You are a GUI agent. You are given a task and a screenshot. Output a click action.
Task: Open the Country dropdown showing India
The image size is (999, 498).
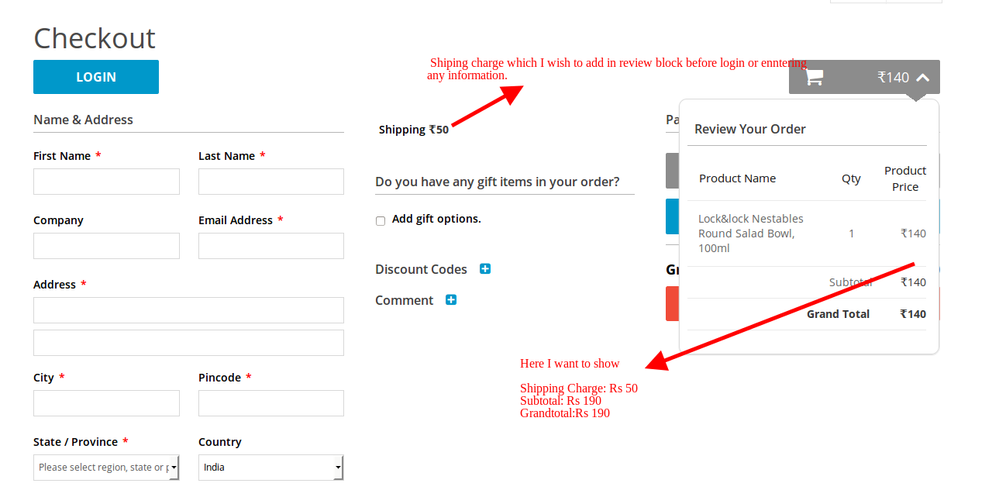pos(270,467)
